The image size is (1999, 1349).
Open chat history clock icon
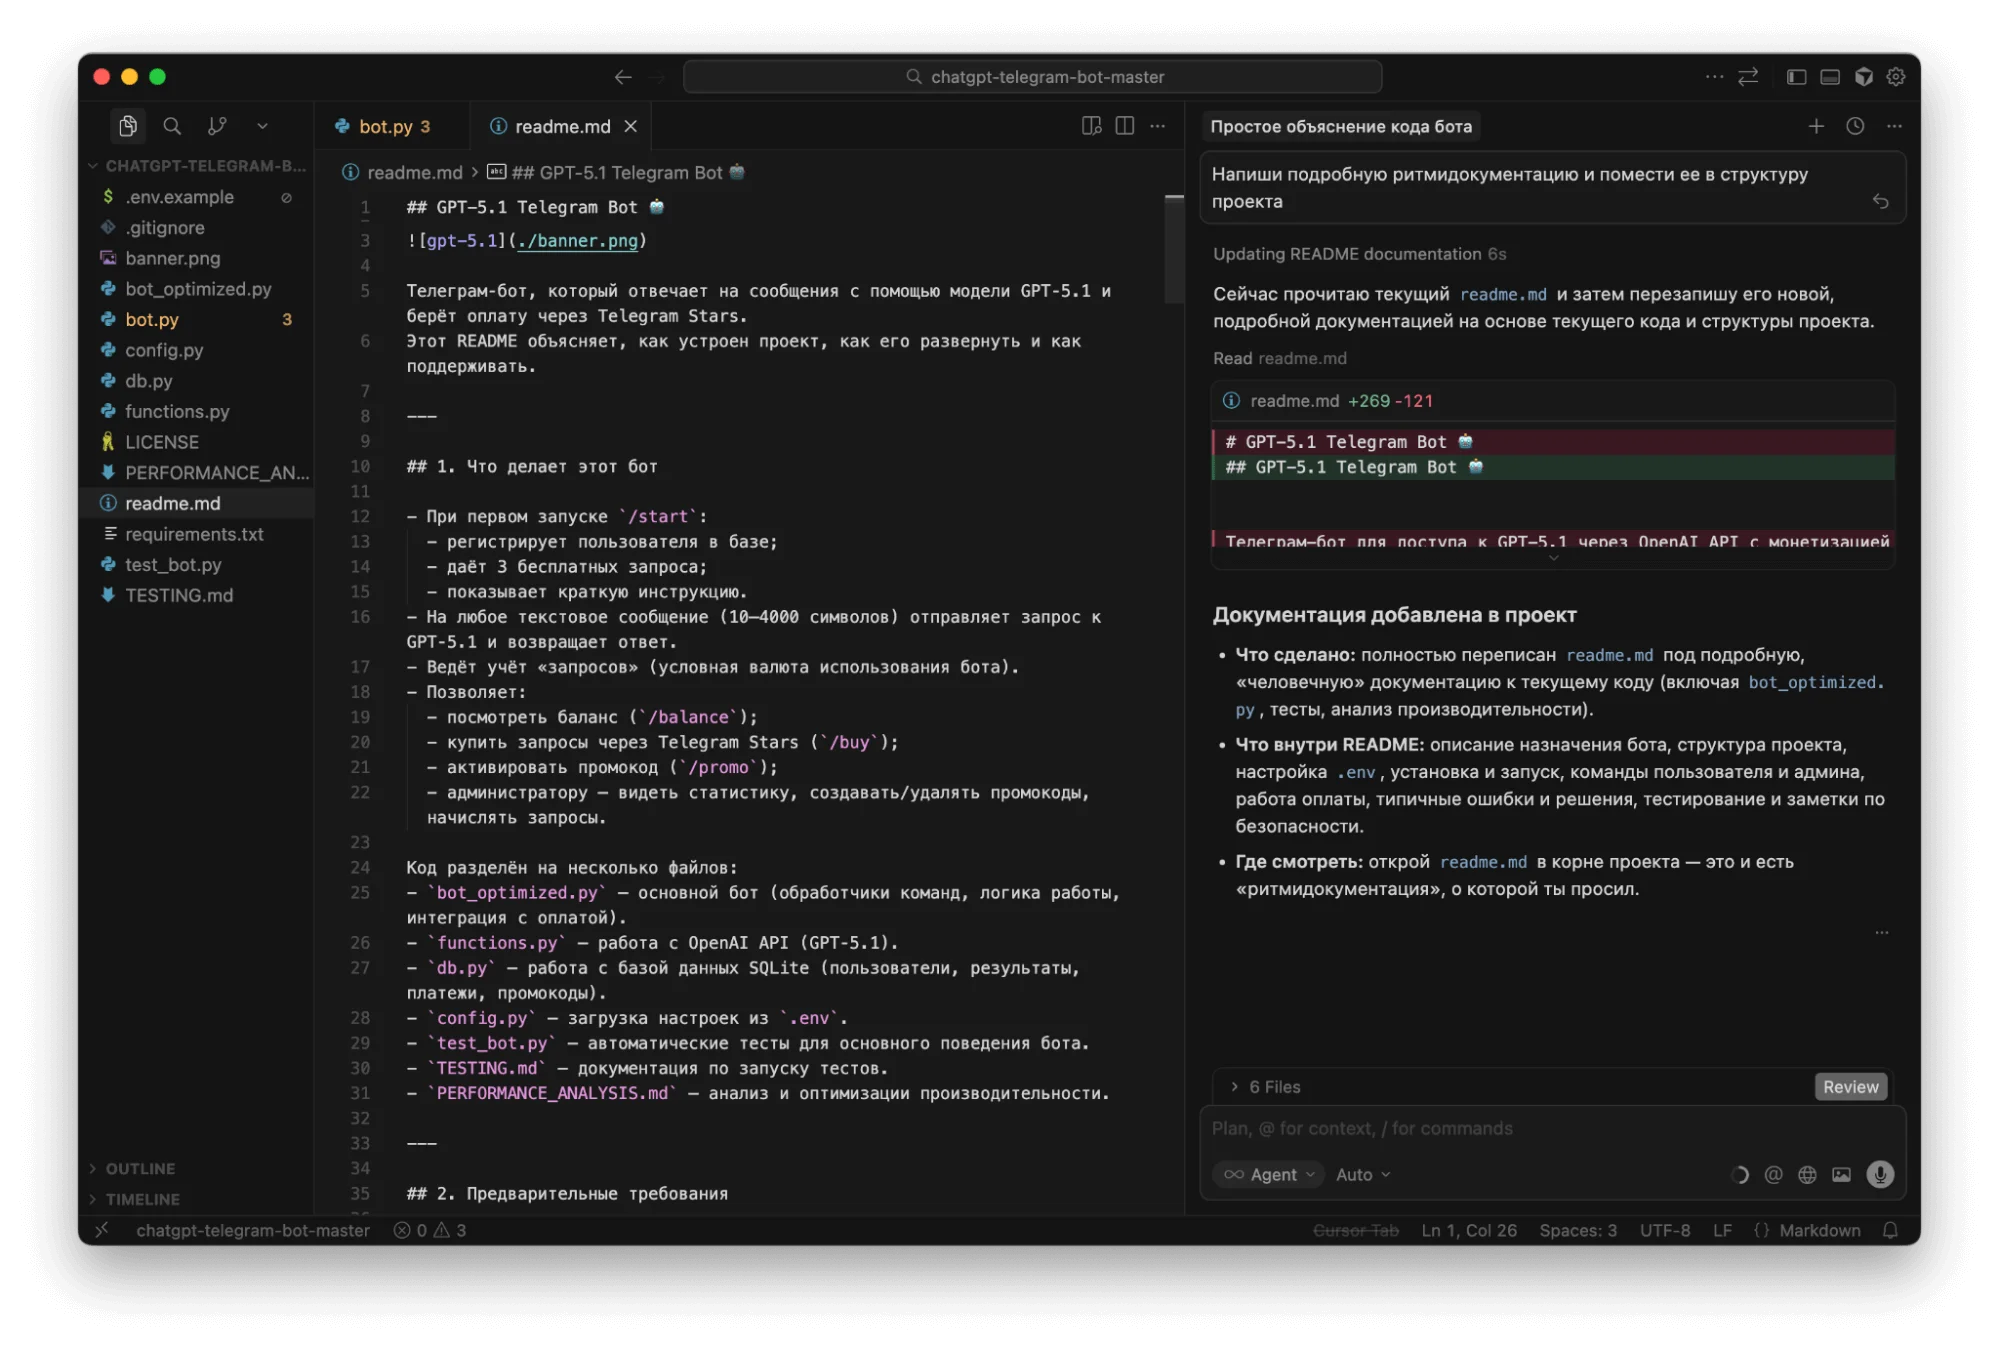1855,126
